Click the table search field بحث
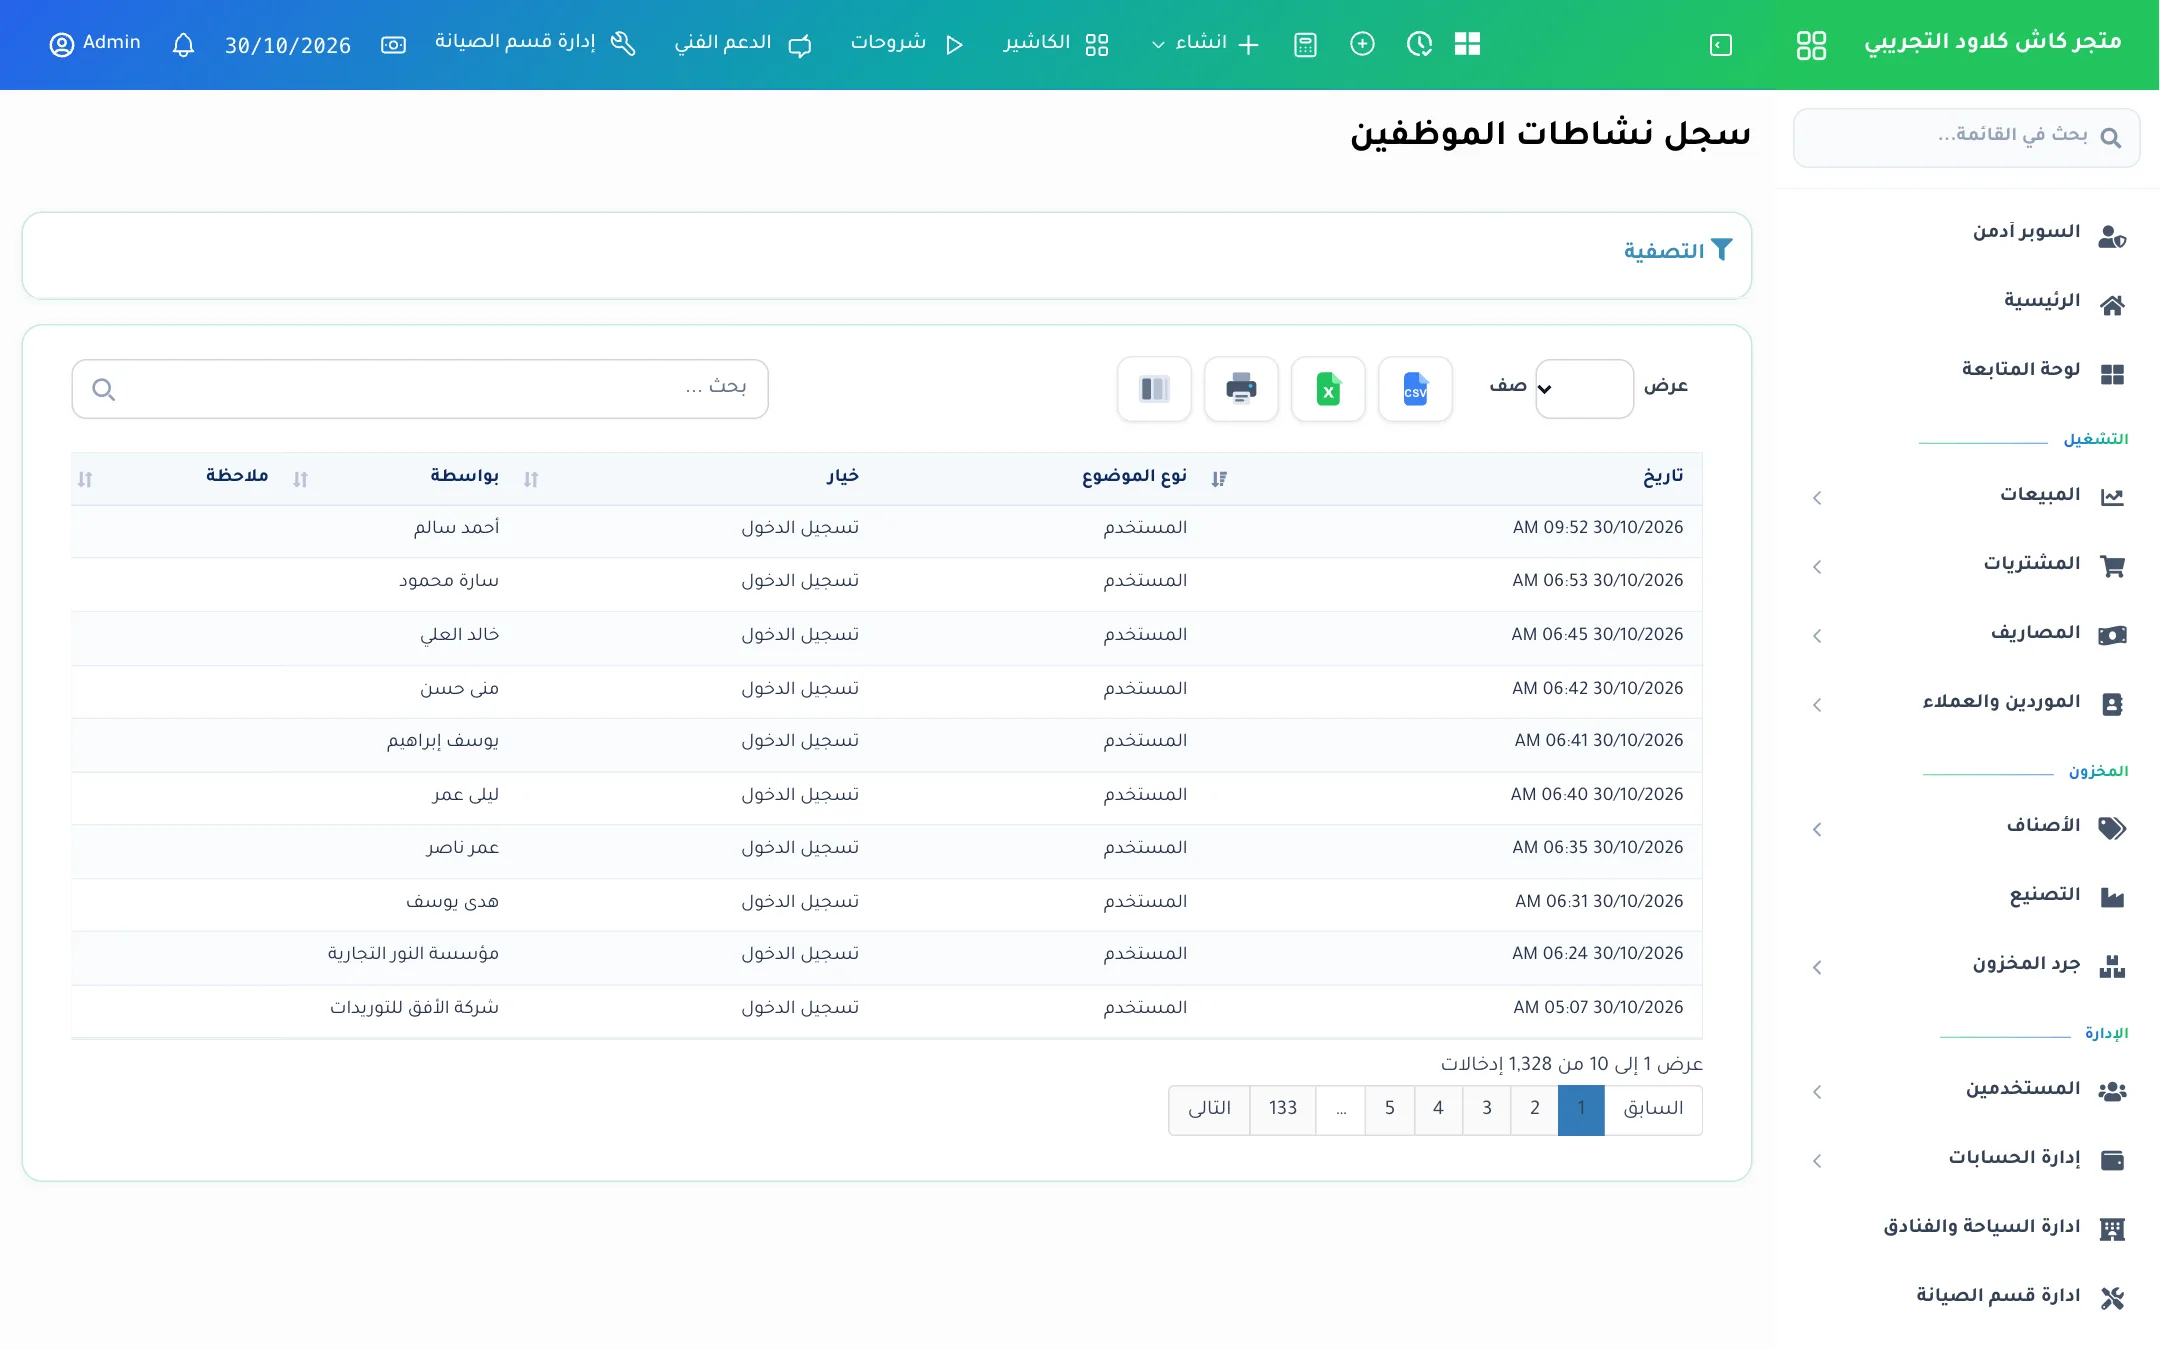Screen dimensions: 2160x1350 (420, 389)
